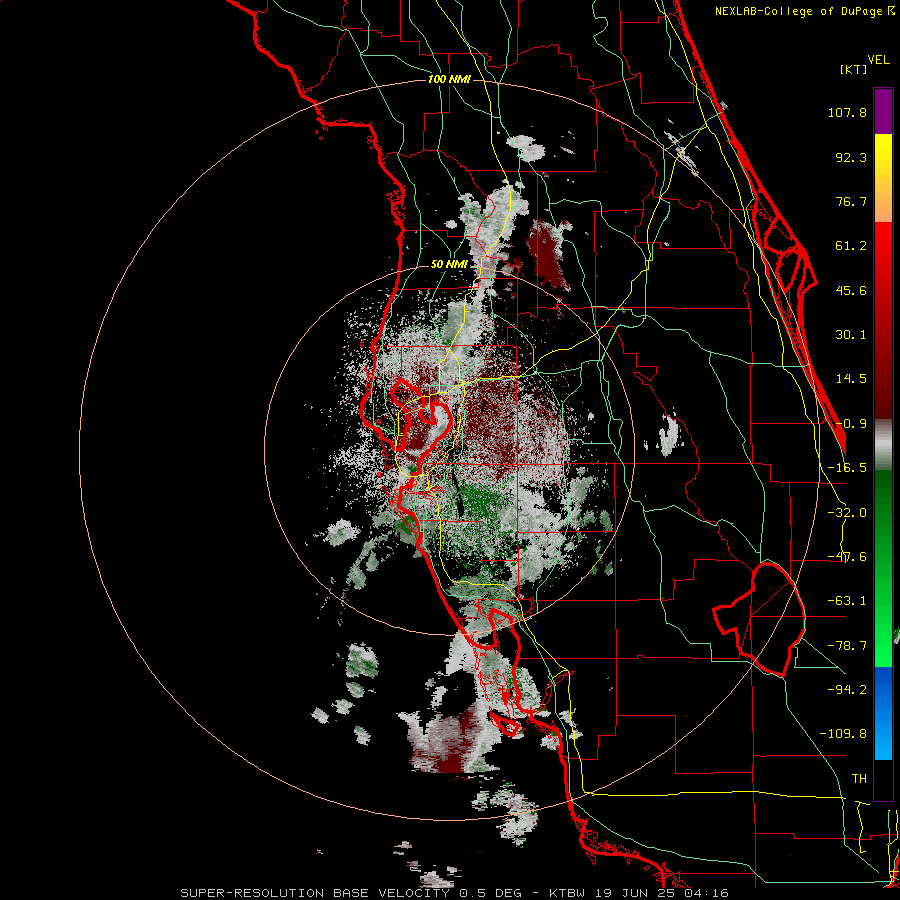Select the 92.3 velocity scale value
900x900 pixels.
851,157
